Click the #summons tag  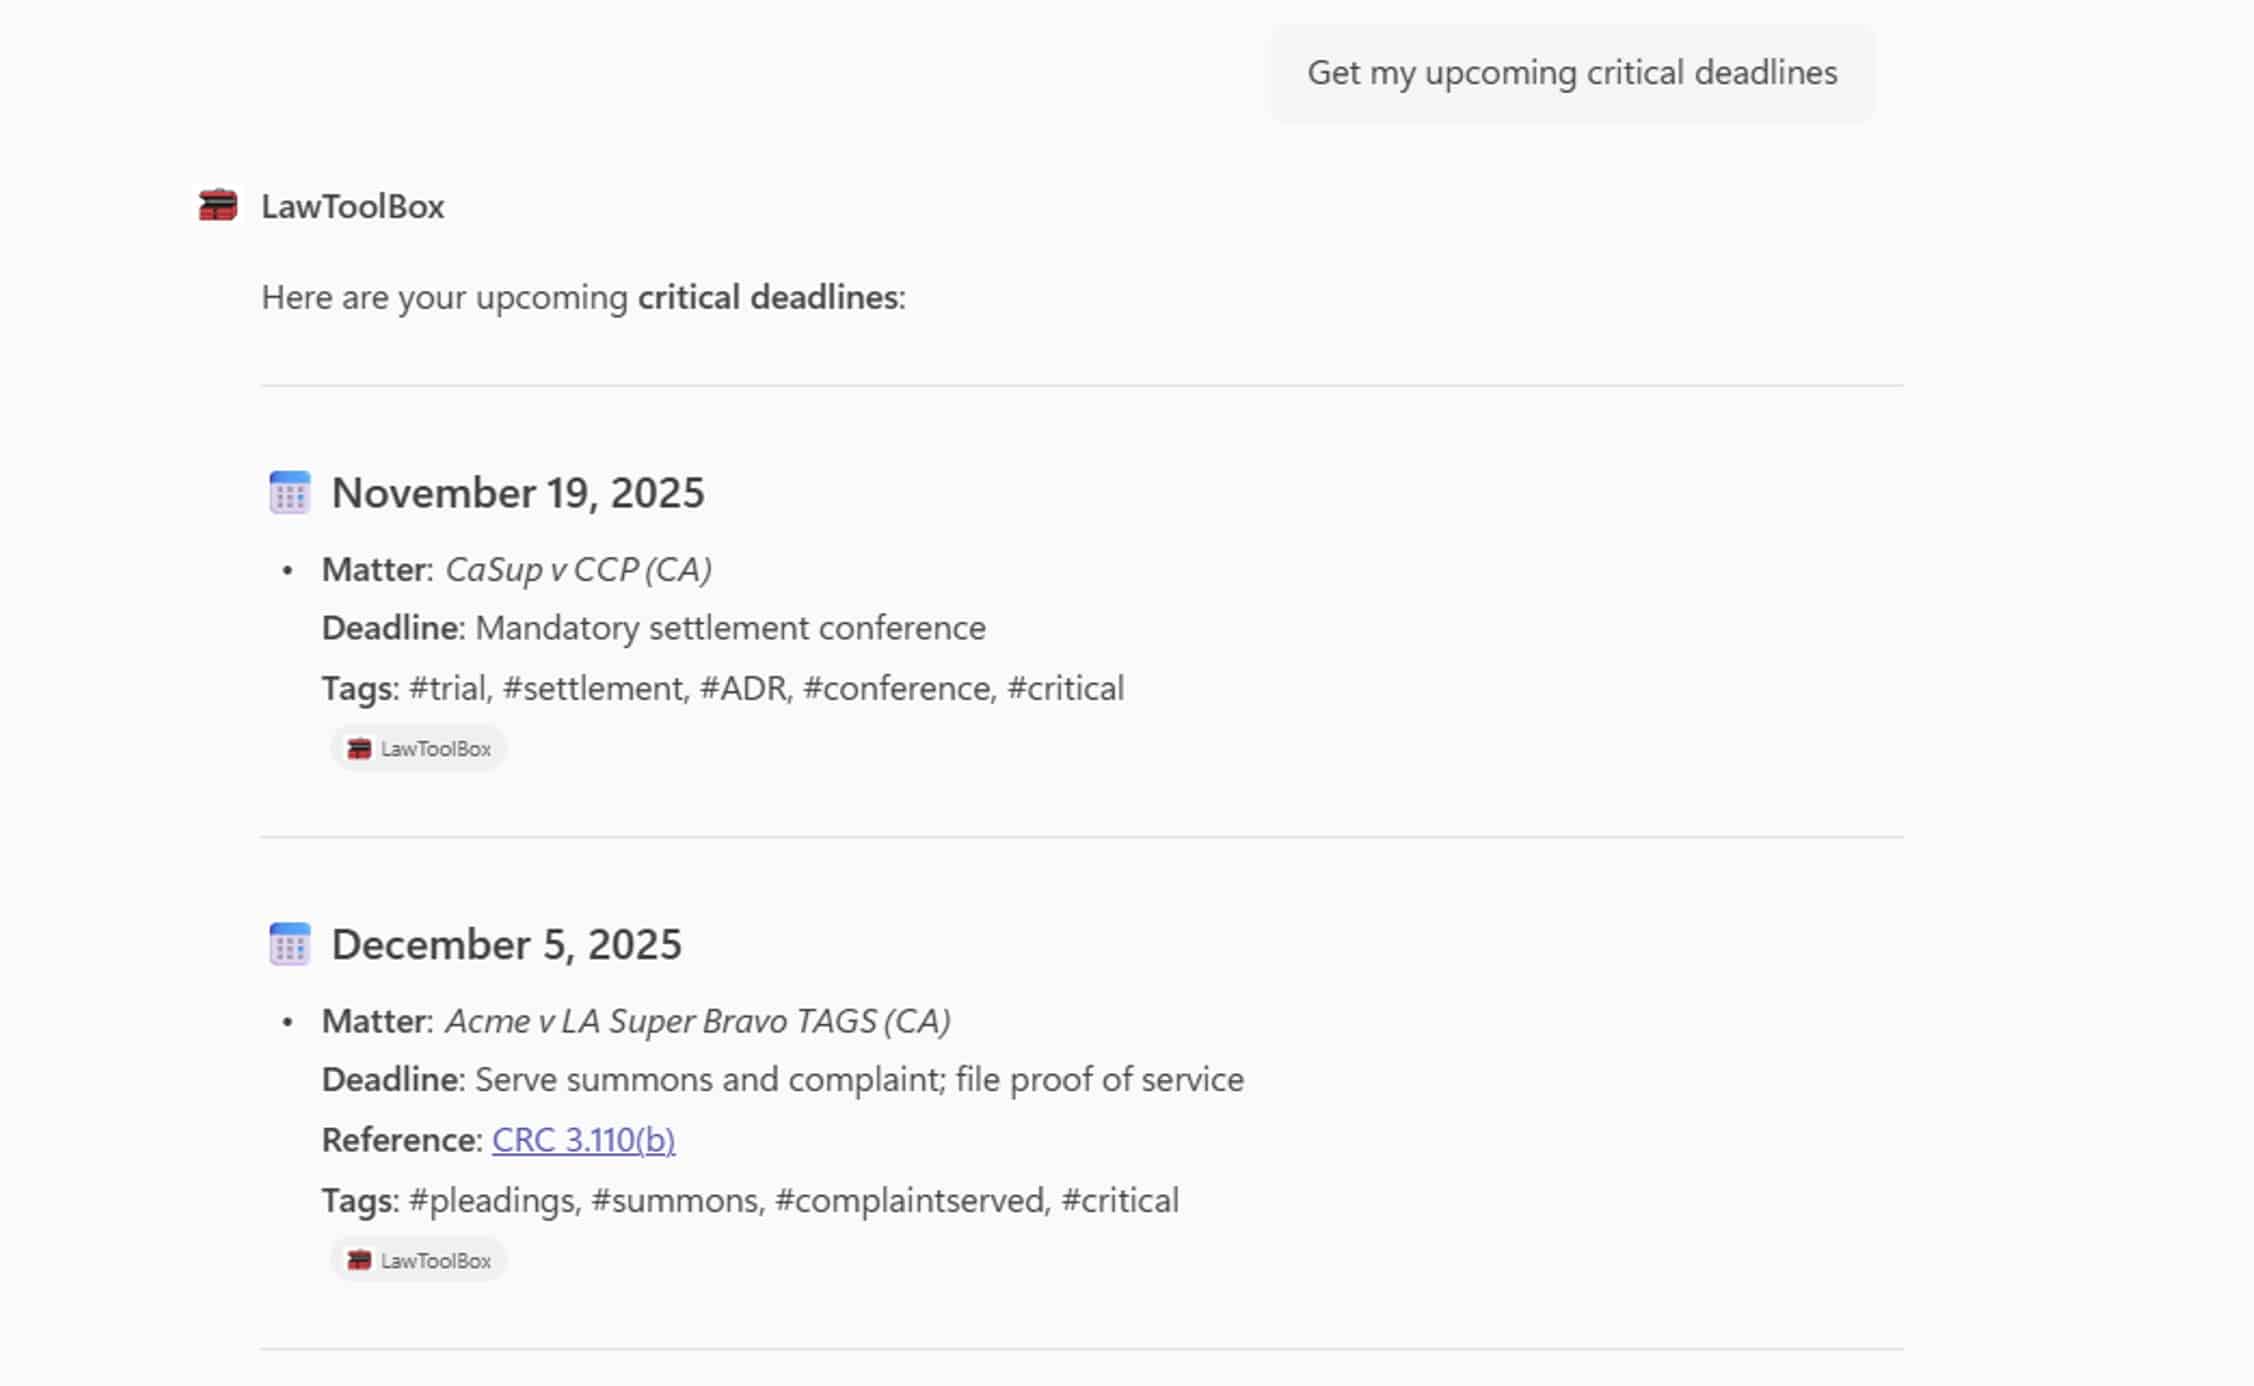[675, 1200]
